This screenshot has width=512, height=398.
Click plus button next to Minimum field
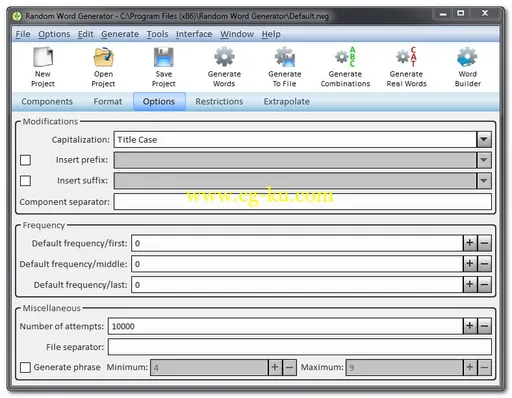(x=275, y=367)
